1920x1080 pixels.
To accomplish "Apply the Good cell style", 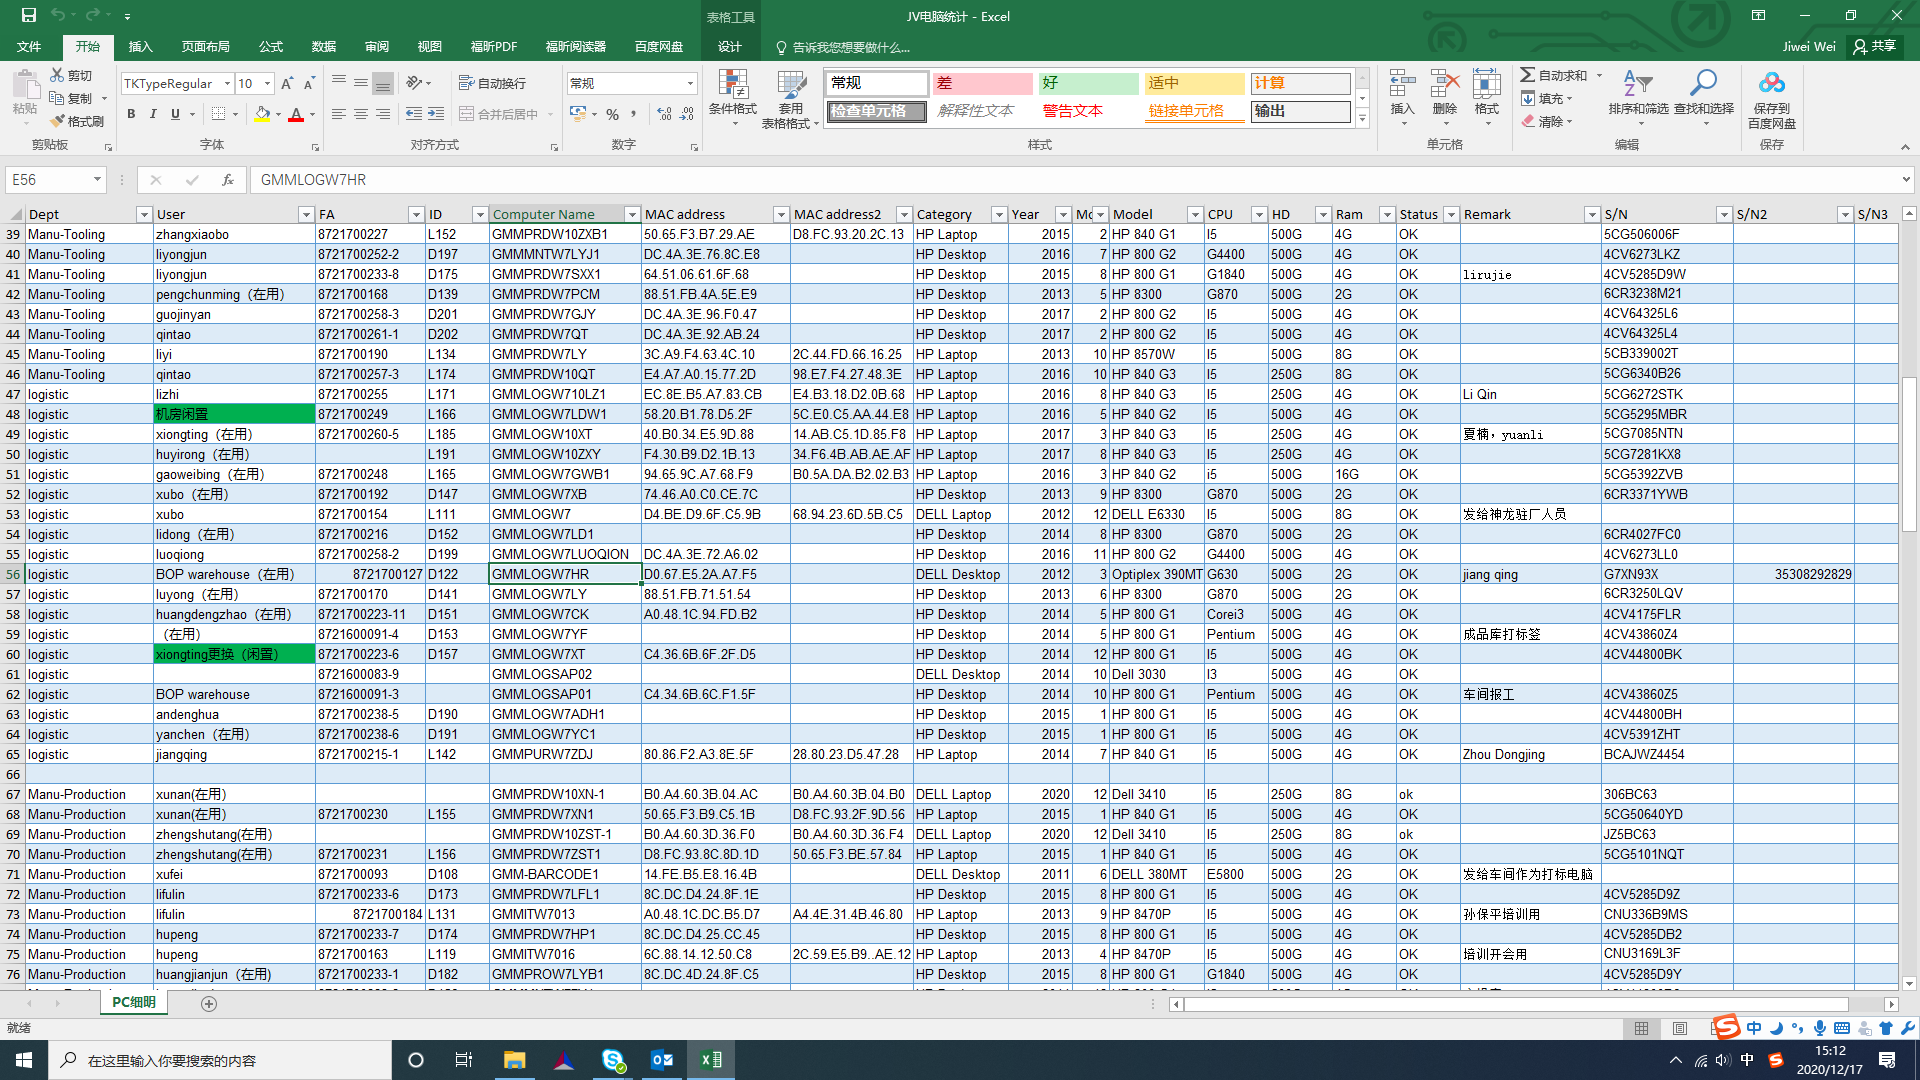I will click(x=1087, y=83).
